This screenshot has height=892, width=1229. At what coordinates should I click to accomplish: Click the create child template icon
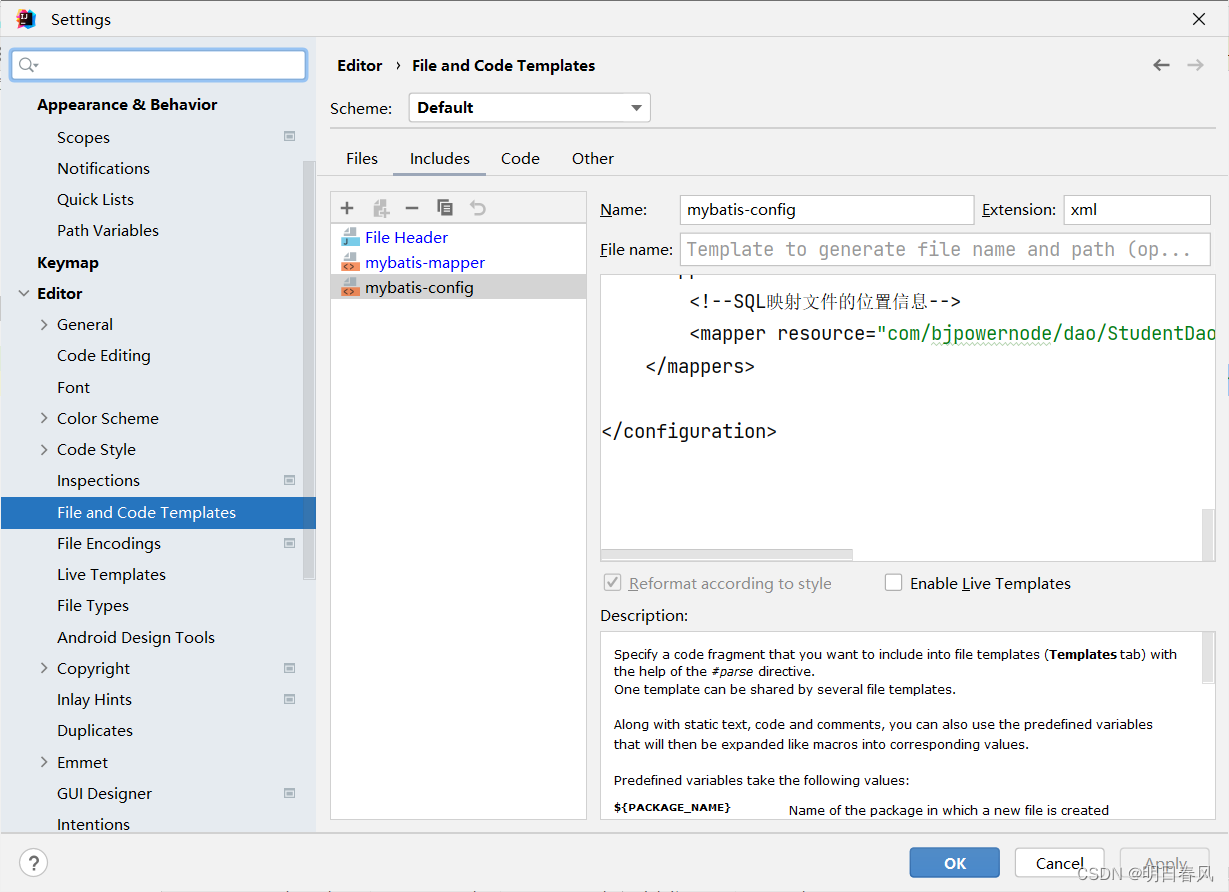pos(380,207)
